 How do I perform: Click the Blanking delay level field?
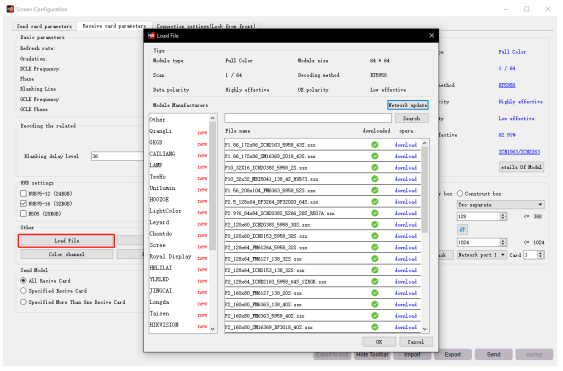pos(117,156)
